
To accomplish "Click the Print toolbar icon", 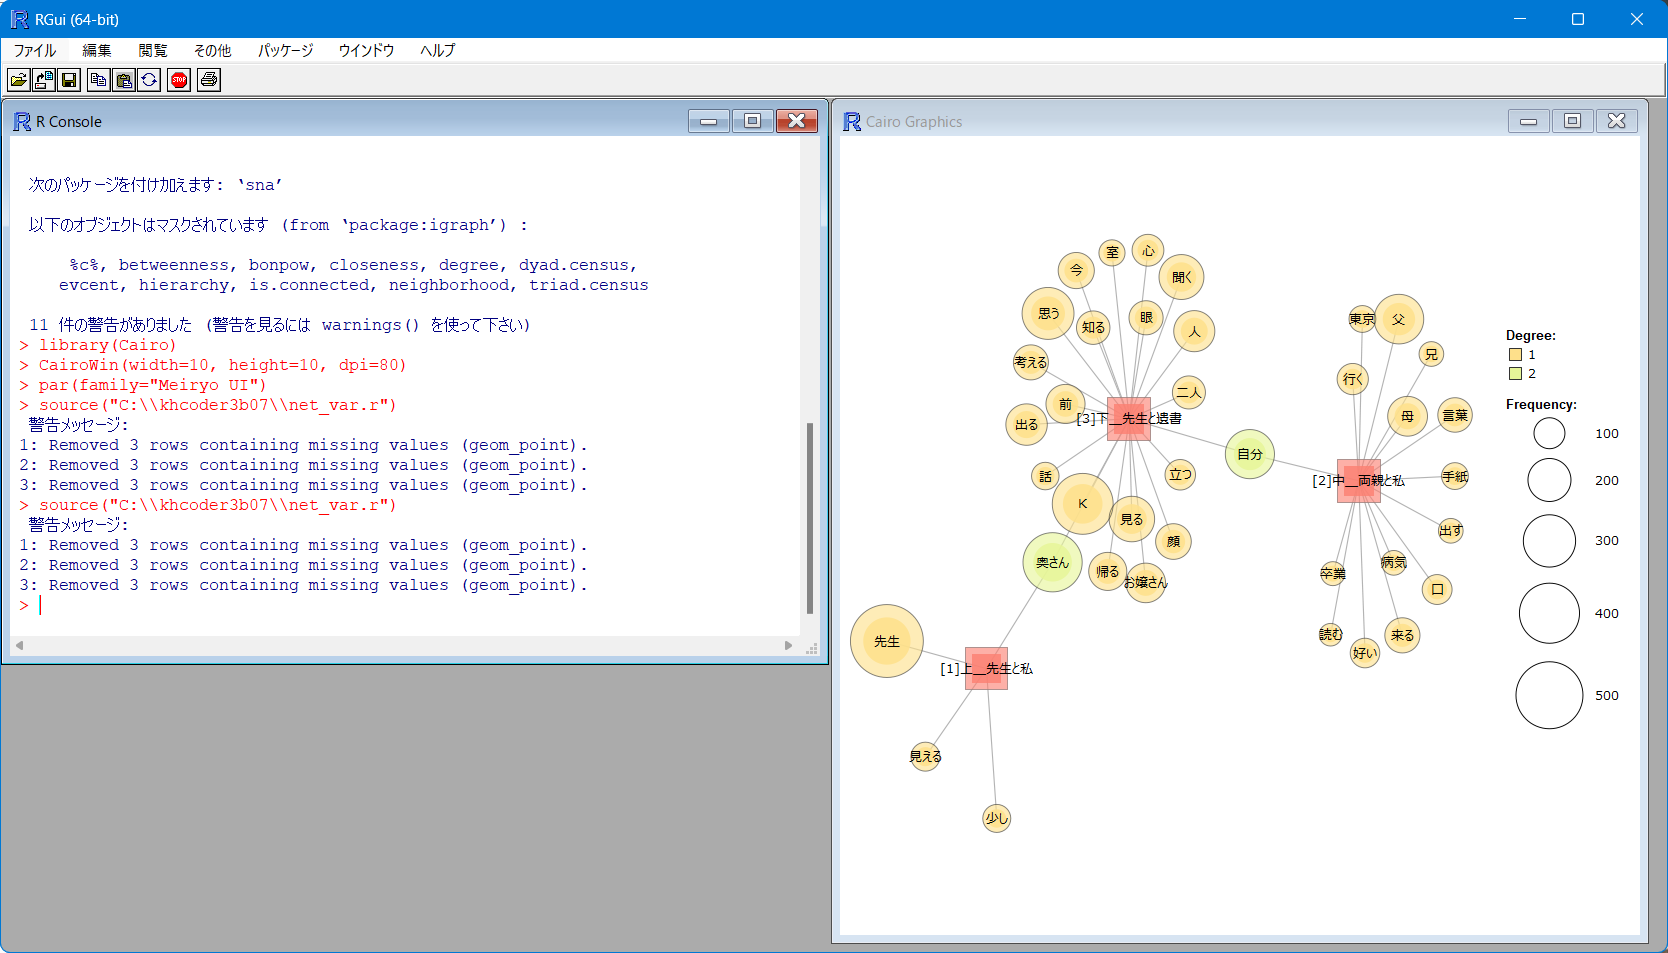I will click(x=208, y=80).
